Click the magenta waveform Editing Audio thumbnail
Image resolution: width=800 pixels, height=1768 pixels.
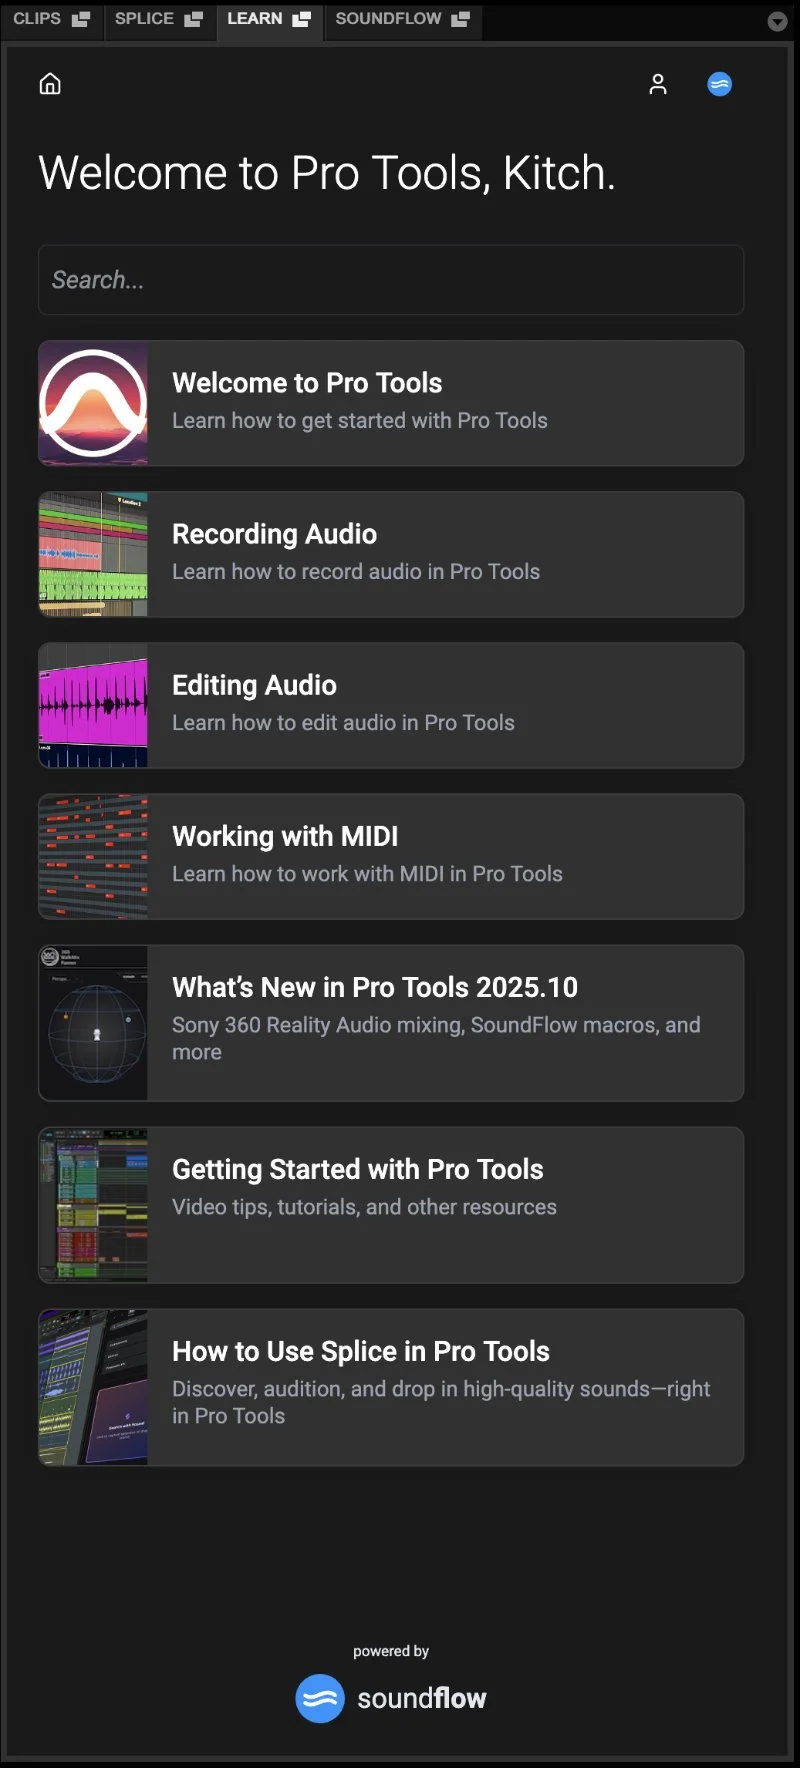pyautogui.click(x=93, y=705)
